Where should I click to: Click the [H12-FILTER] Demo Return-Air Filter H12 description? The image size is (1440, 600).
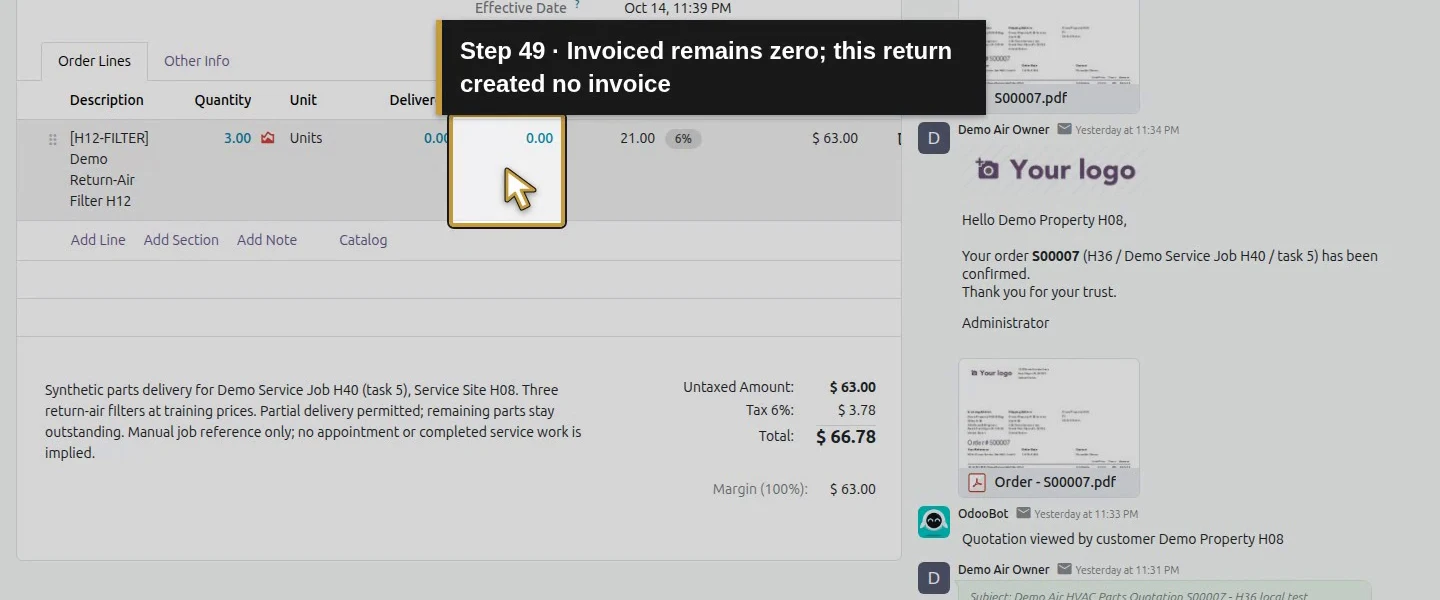109,169
